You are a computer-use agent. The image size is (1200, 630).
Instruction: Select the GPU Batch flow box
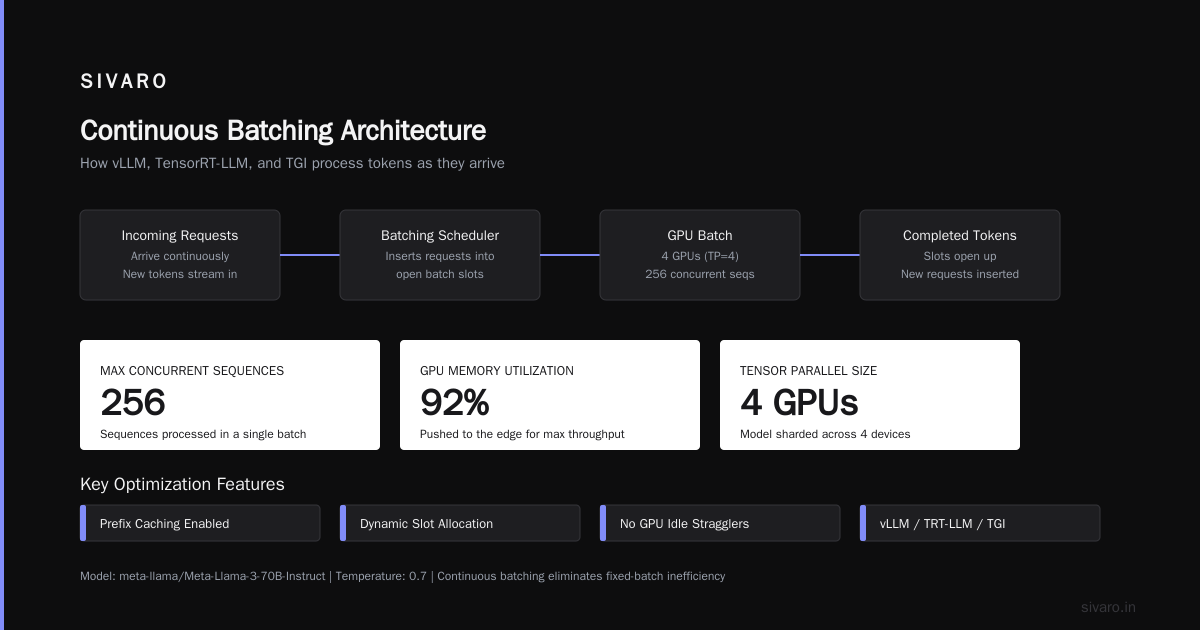(x=700, y=255)
